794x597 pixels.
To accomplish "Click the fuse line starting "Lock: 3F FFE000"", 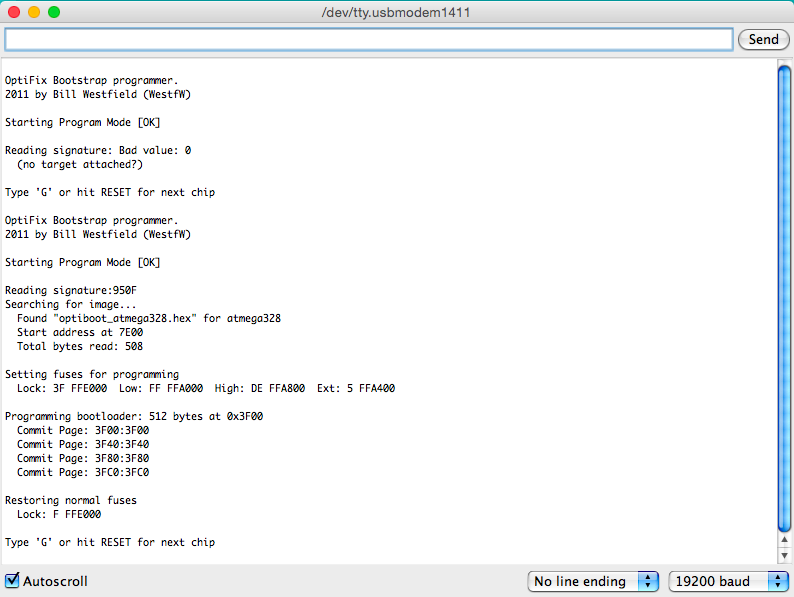I will (206, 388).
